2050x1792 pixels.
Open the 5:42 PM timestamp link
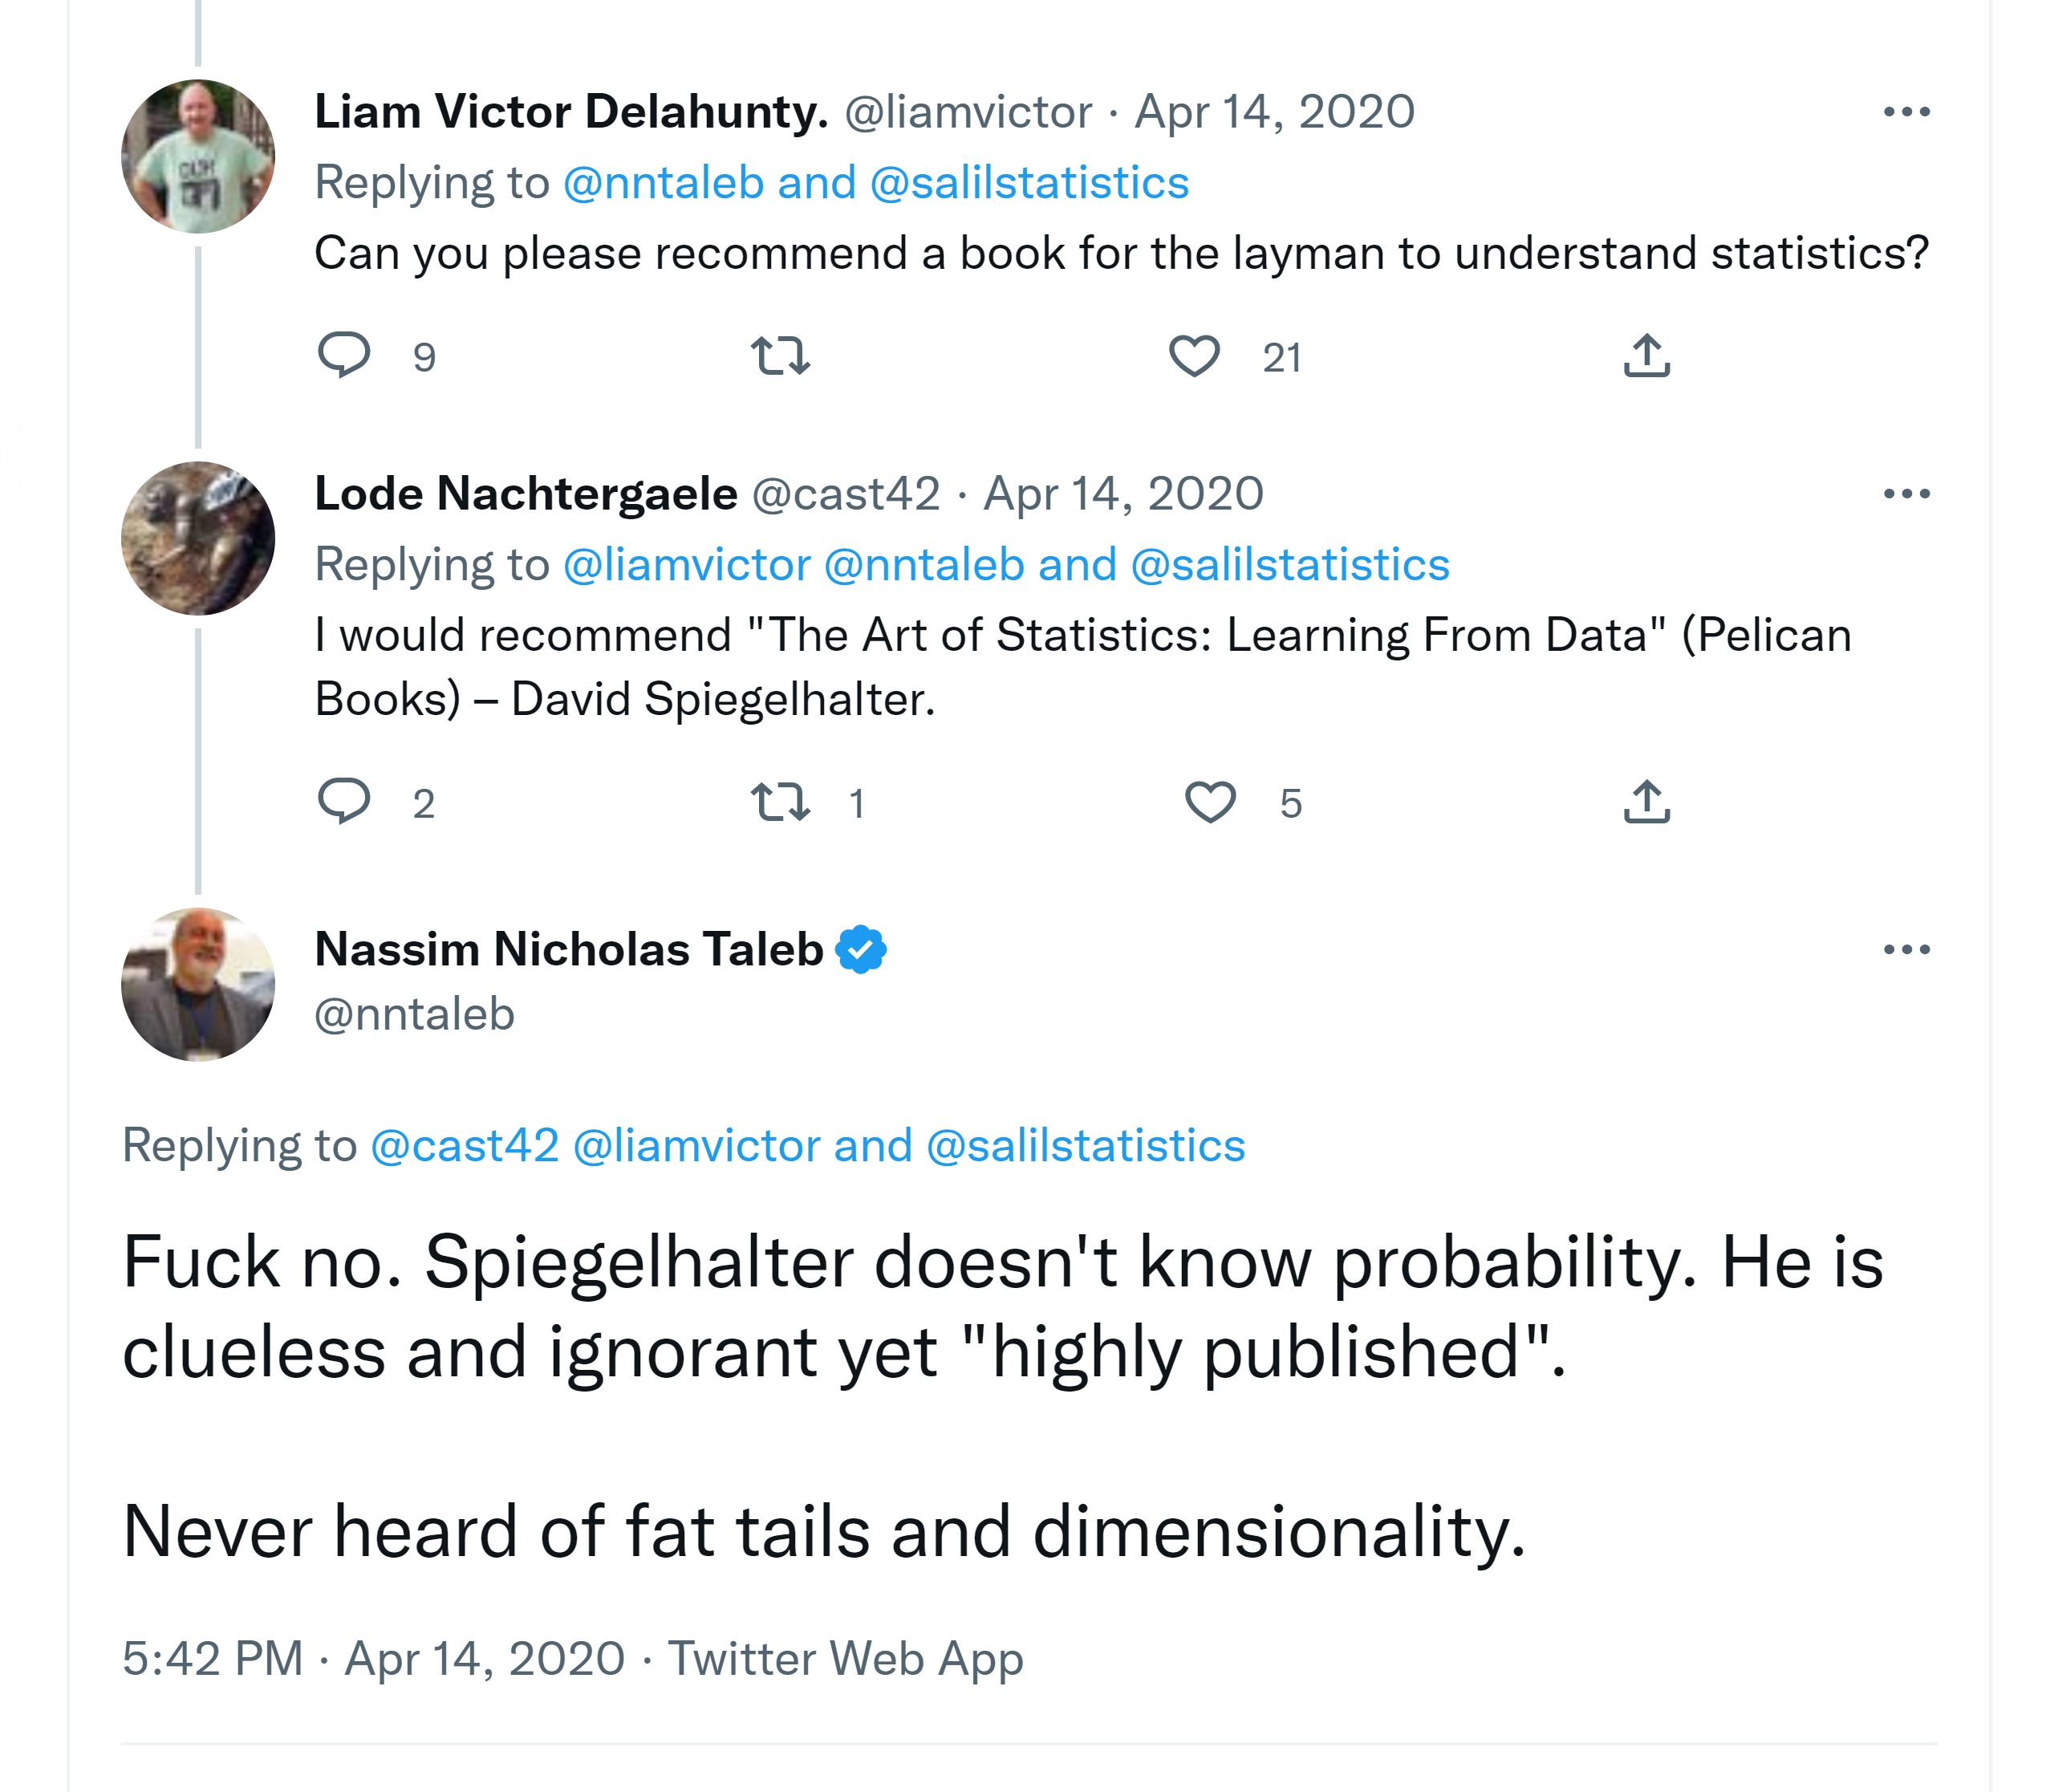click(212, 1658)
